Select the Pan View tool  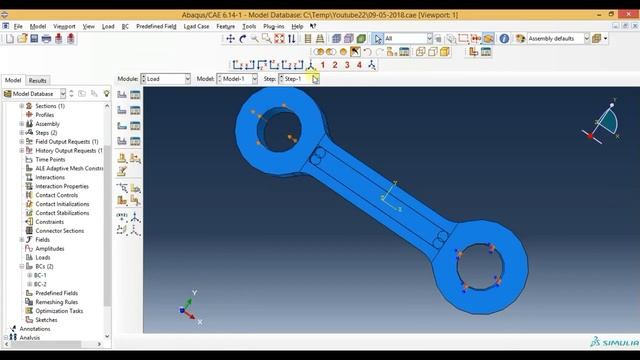231,39
